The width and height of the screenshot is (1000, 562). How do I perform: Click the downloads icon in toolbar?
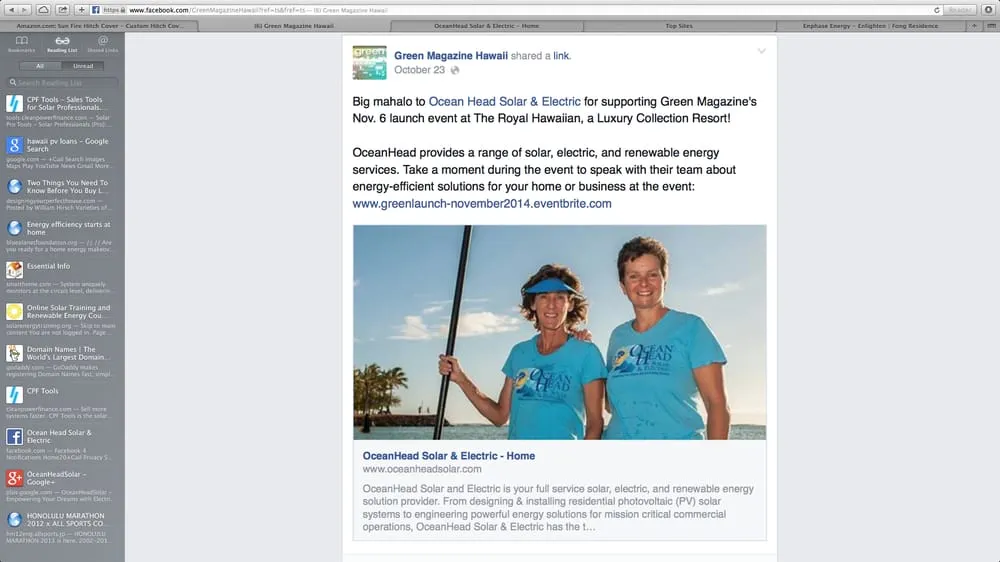[x=989, y=10]
